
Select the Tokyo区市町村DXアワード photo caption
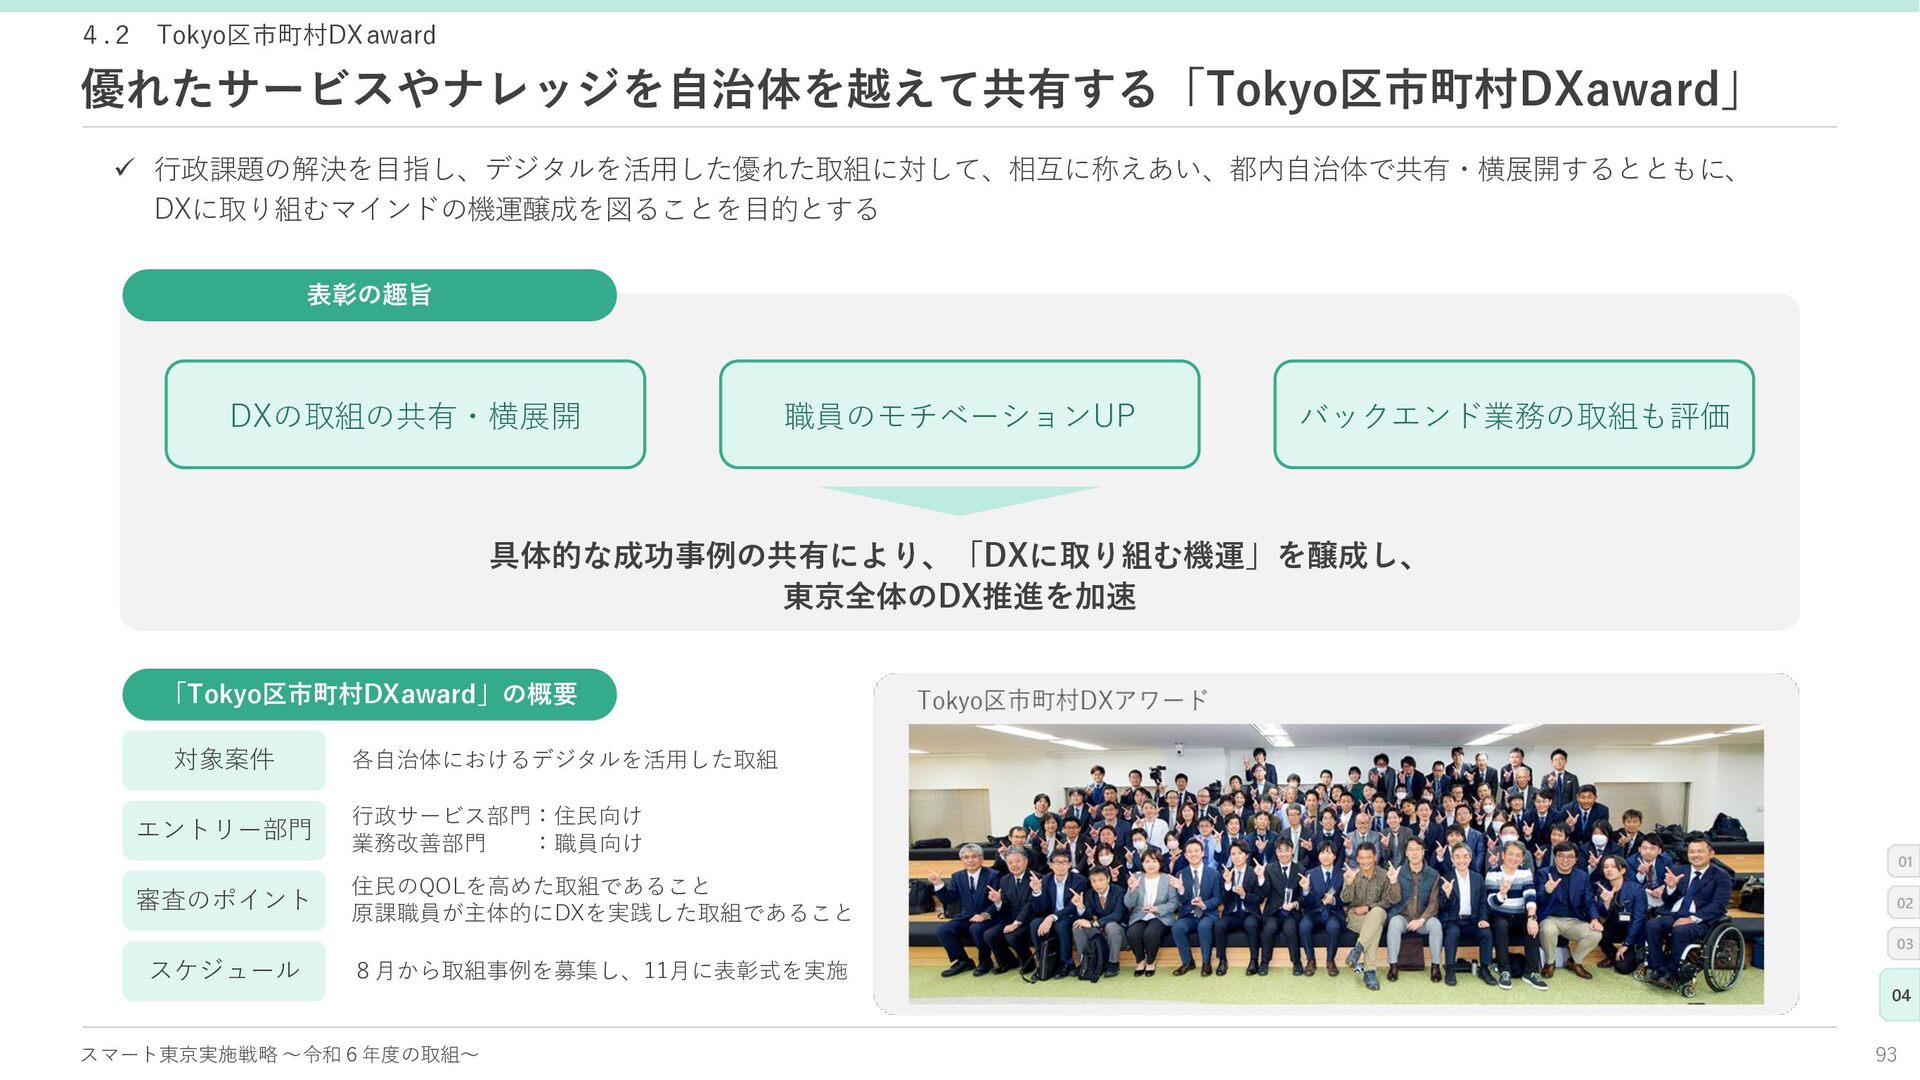point(1062,700)
